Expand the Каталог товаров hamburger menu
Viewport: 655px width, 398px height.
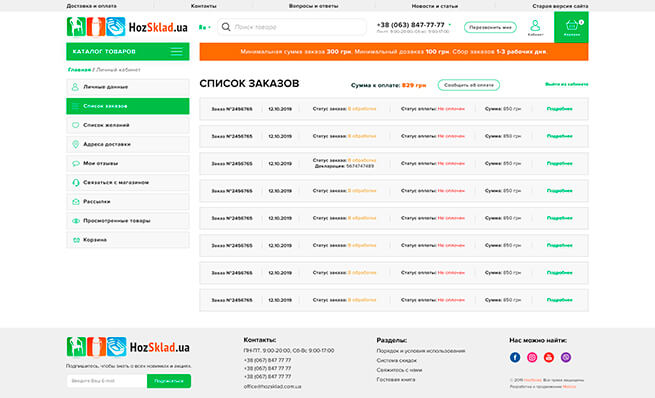pos(176,51)
